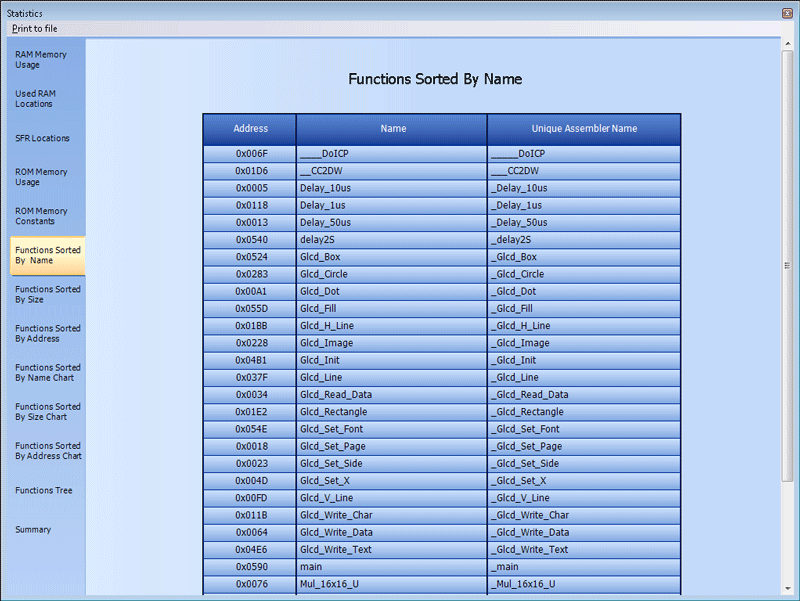Select Delay_10us in Name column
Screen dimensions: 800x601
click(x=392, y=188)
